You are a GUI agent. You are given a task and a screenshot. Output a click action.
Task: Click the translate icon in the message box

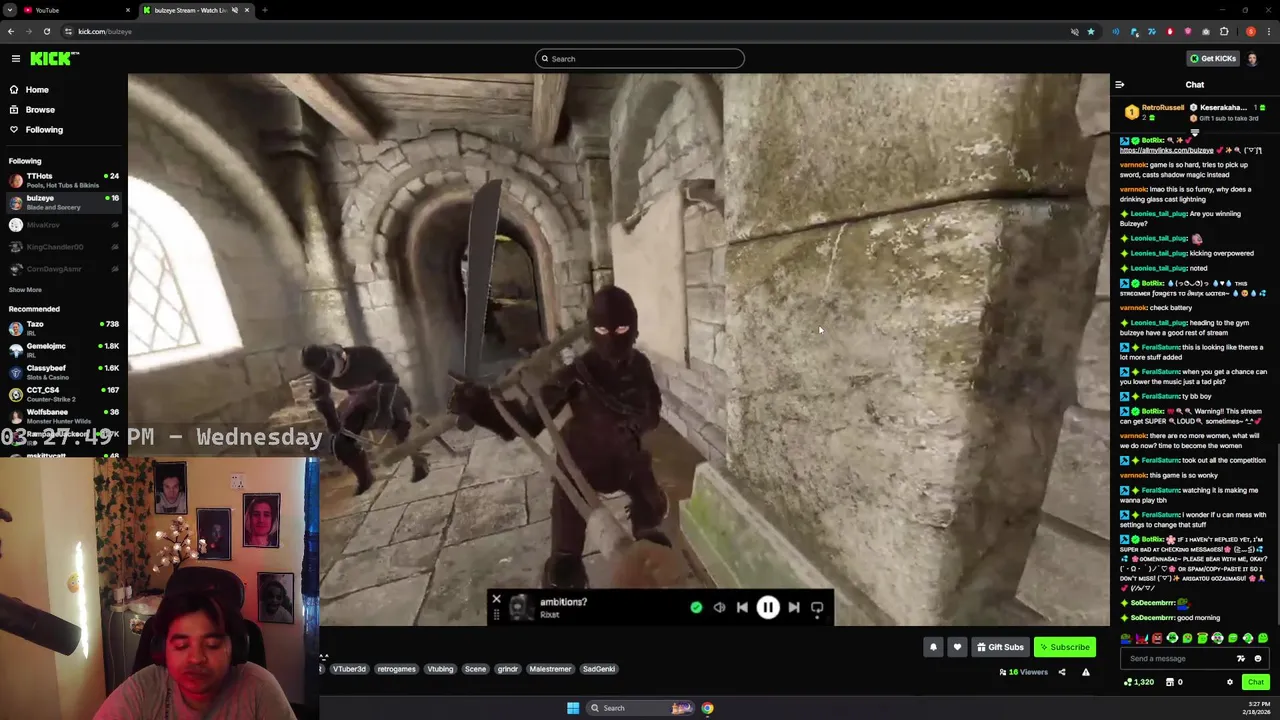(1241, 659)
